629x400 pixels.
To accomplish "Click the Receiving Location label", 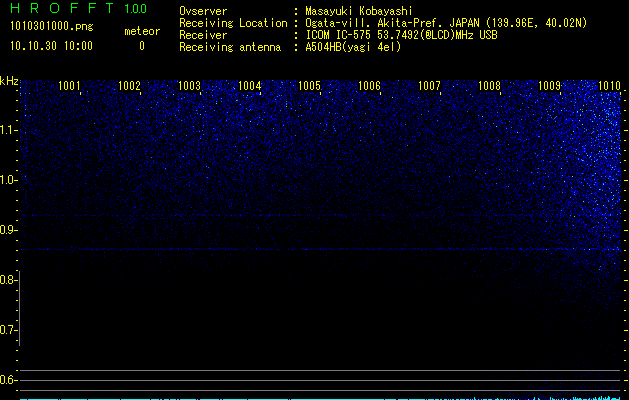I will (x=233, y=23).
